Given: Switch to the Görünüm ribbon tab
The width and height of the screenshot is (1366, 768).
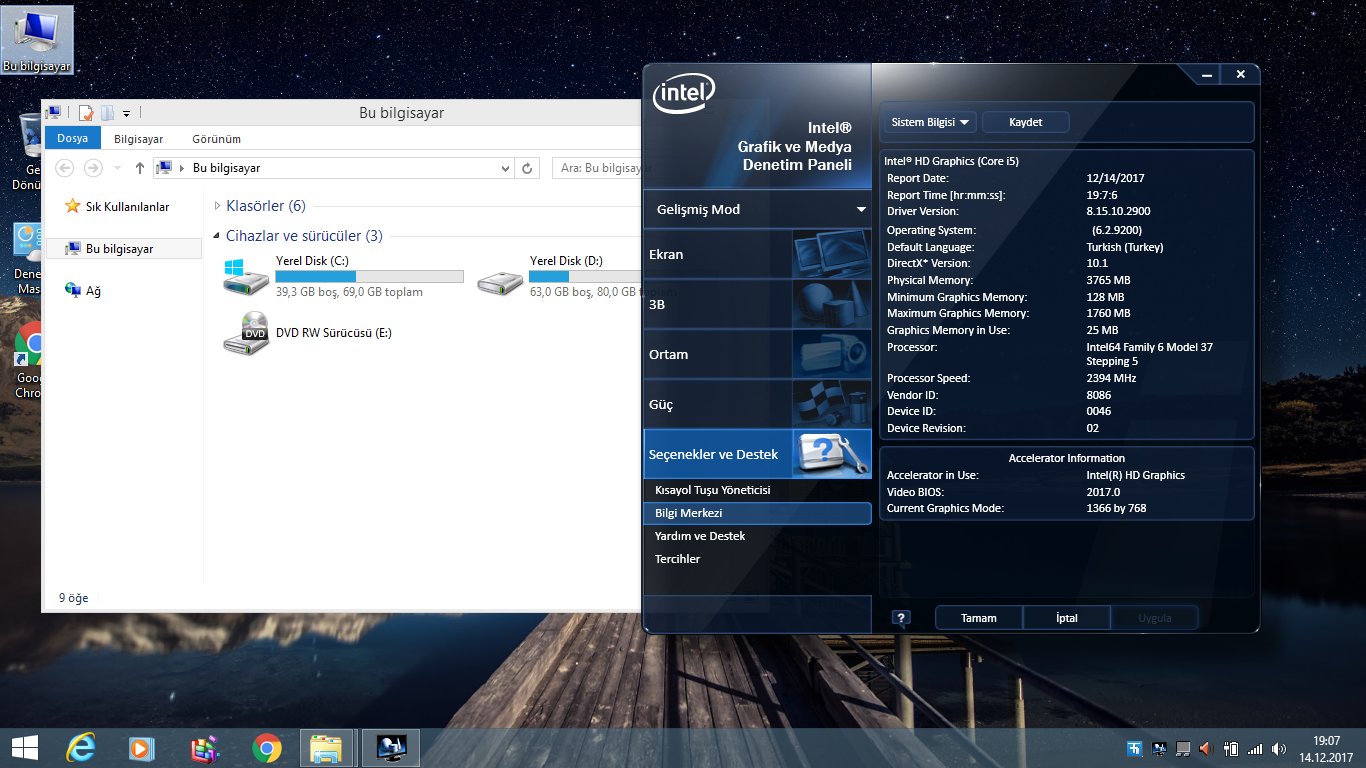Looking at the screenshot, I should (216, 139).
